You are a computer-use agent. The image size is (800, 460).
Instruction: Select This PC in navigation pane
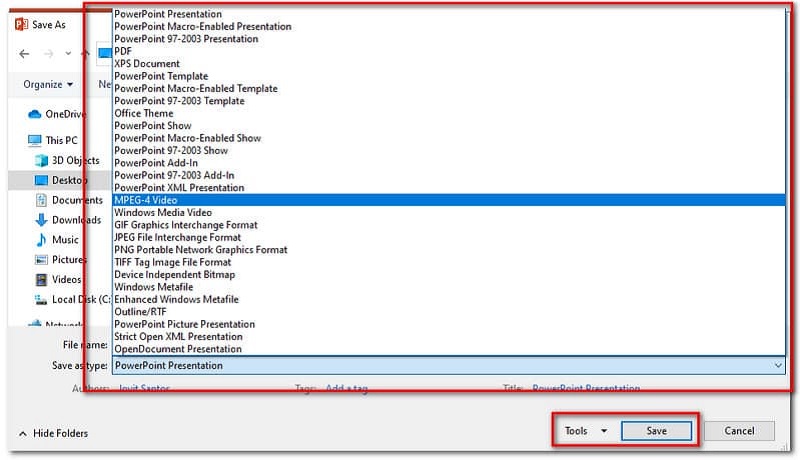click(x=61, y=140)
